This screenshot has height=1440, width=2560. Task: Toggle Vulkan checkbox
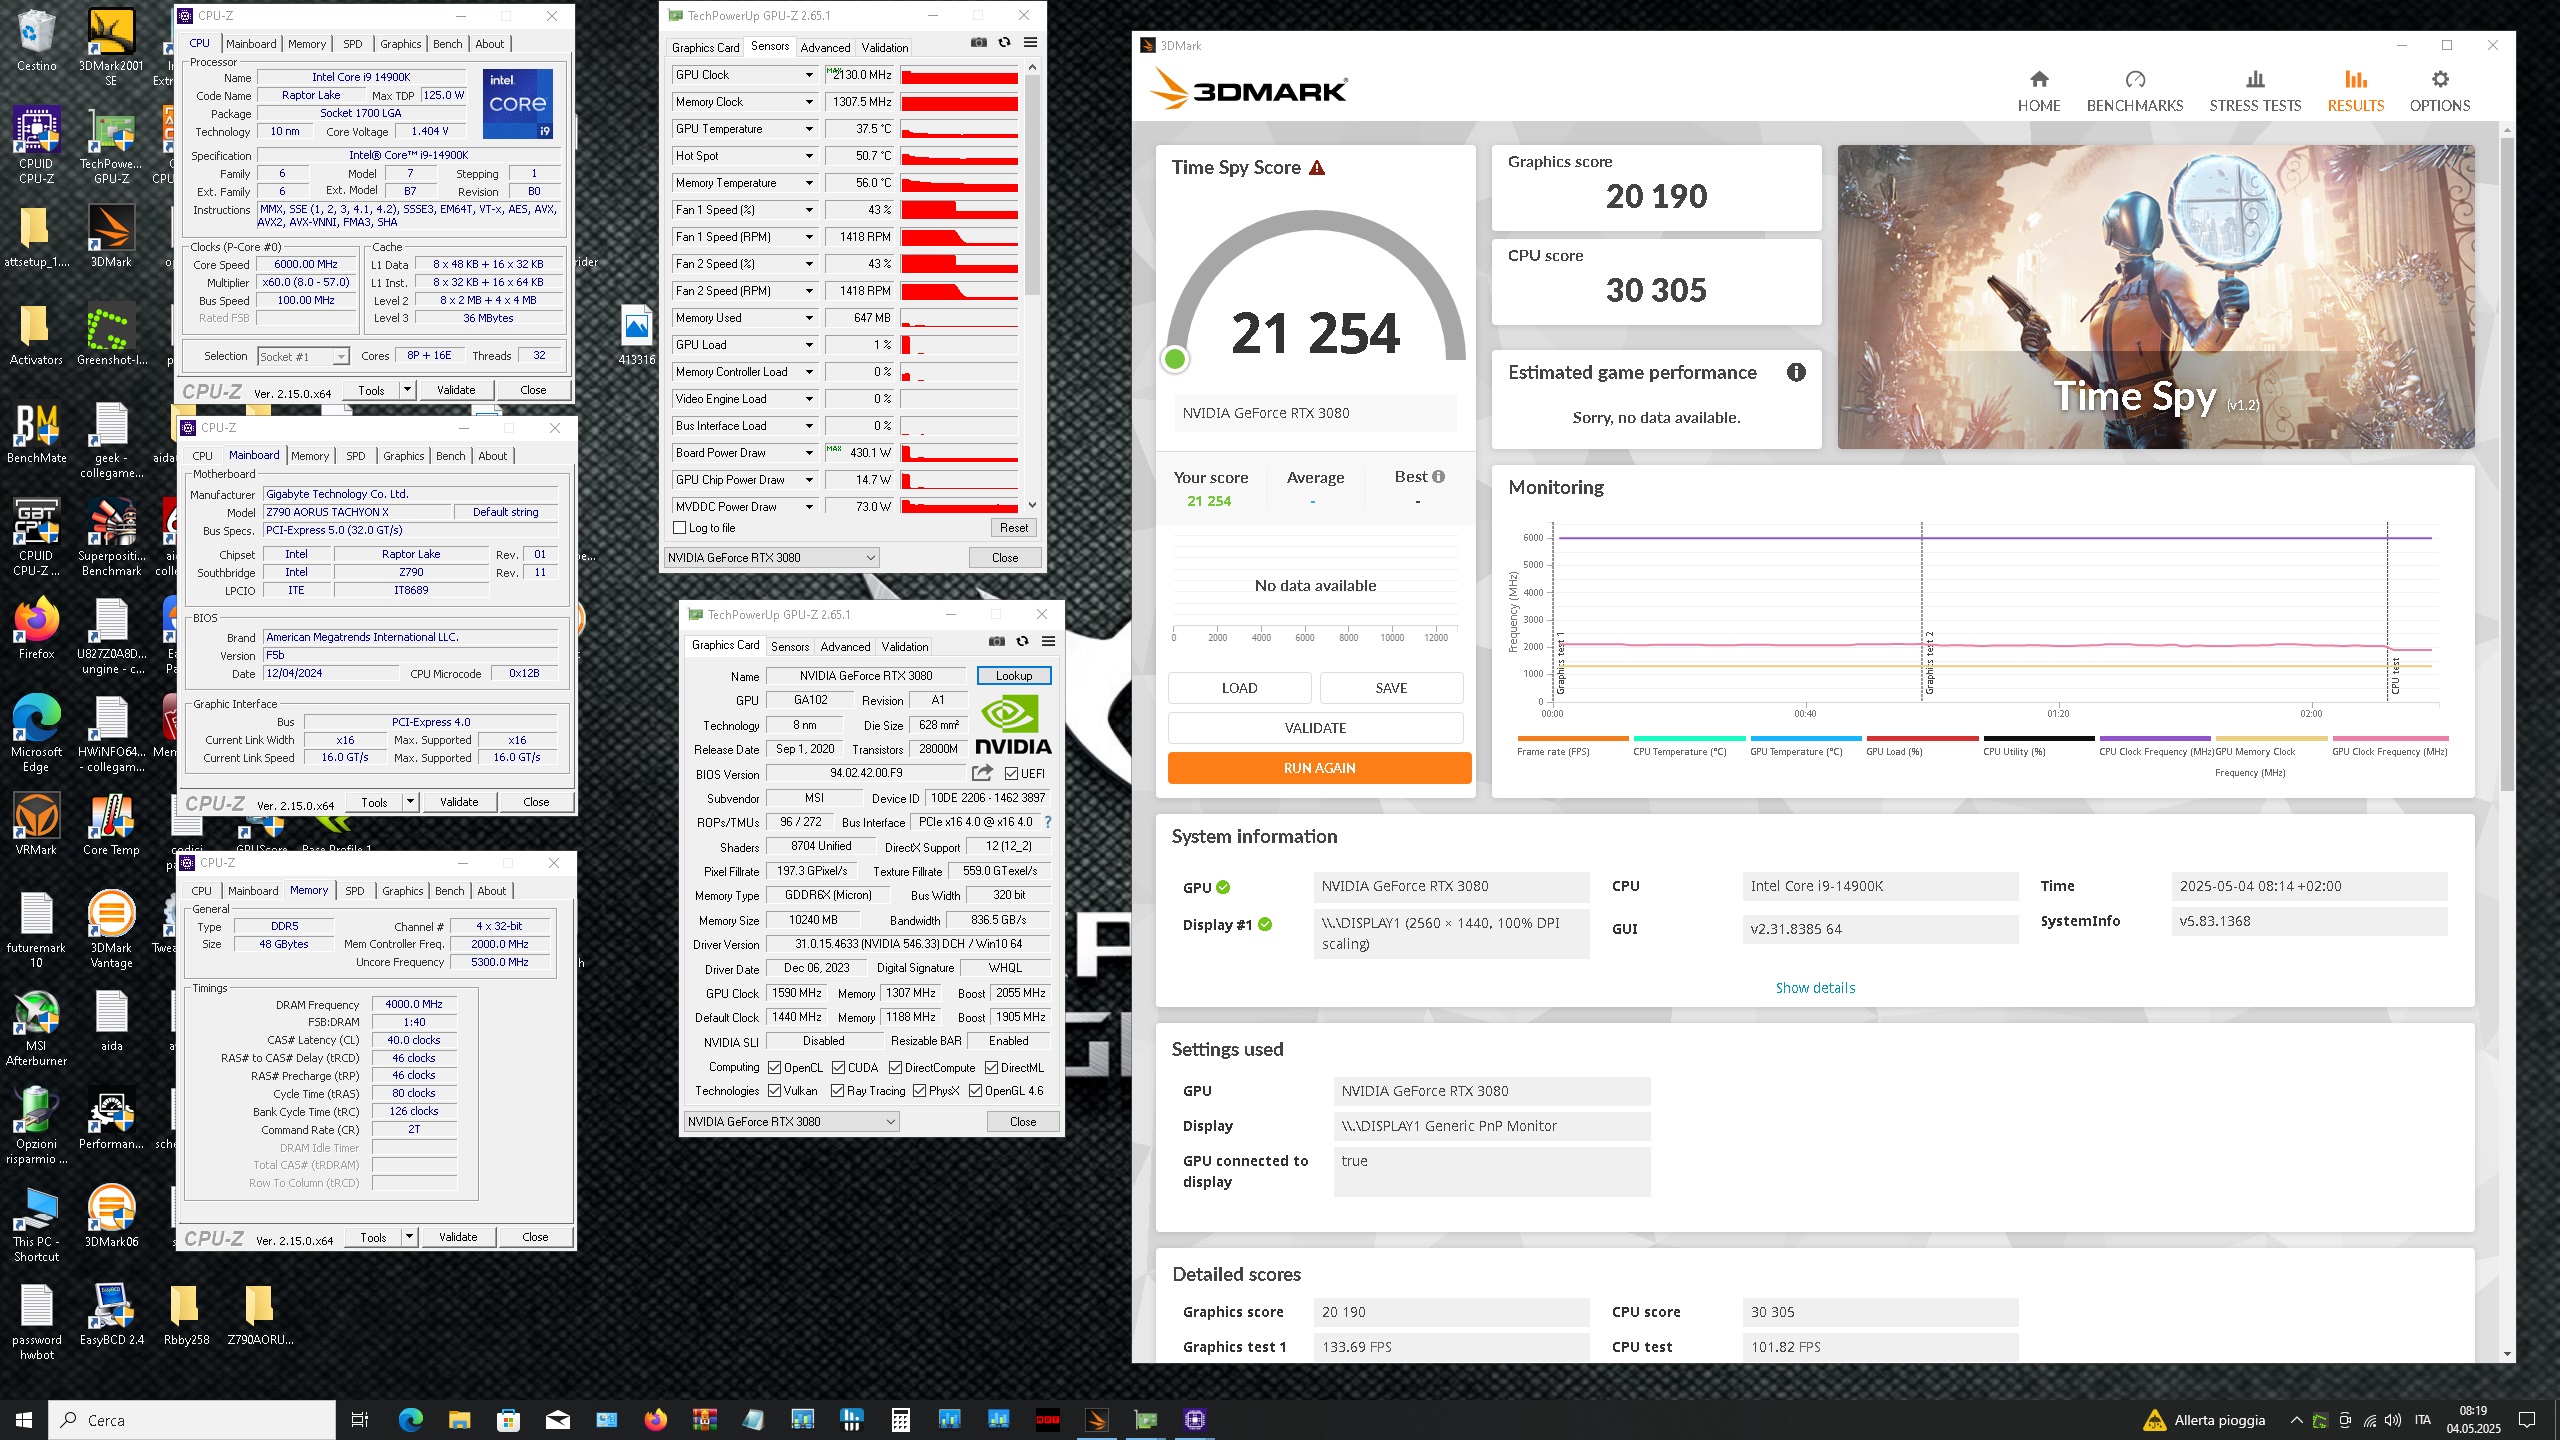pyautogui.click(x=774, y=1091)
